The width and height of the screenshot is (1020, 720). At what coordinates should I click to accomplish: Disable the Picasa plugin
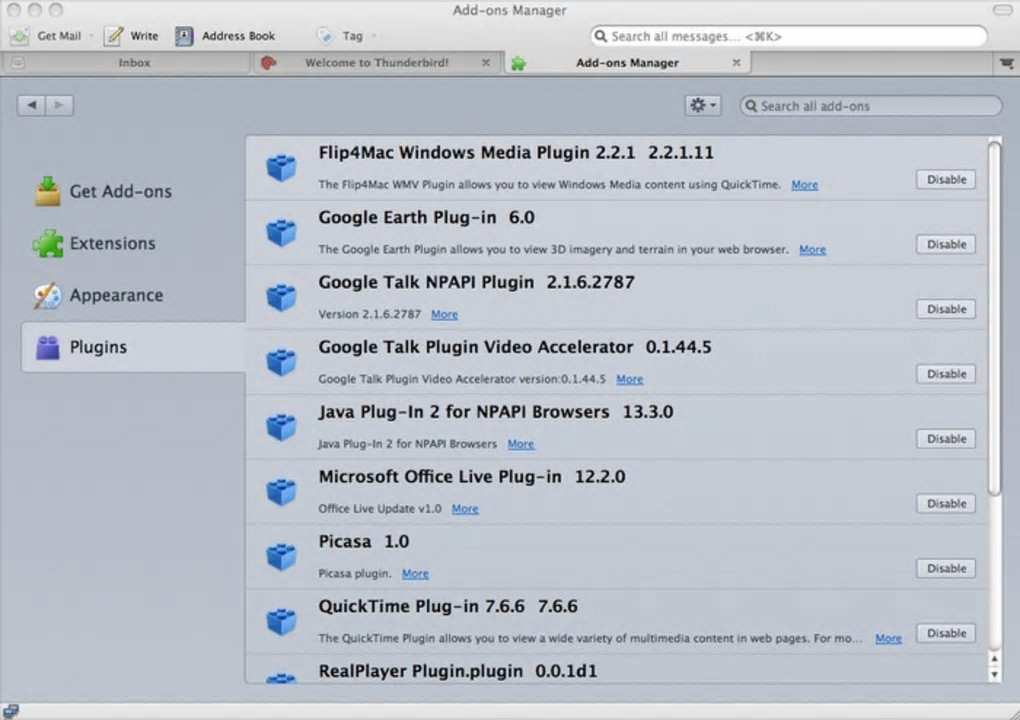945,568
